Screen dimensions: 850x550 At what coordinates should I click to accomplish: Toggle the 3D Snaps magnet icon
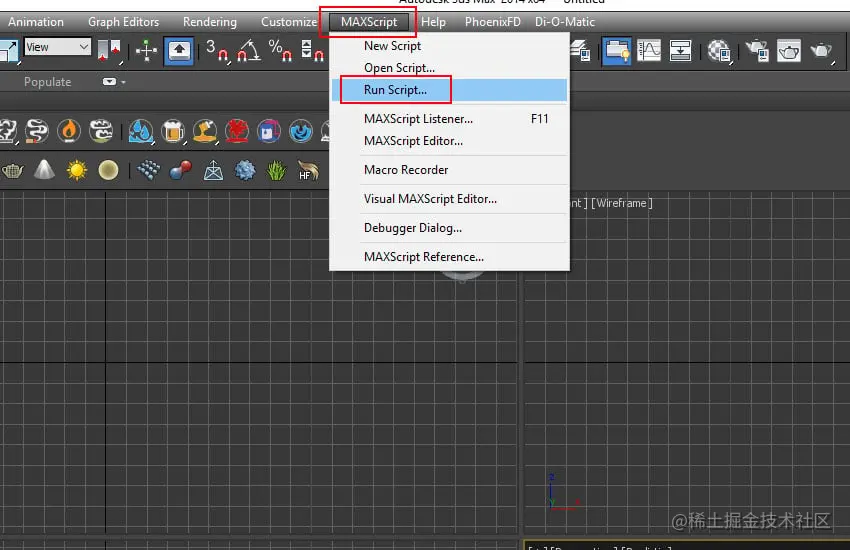pos(217,50)
